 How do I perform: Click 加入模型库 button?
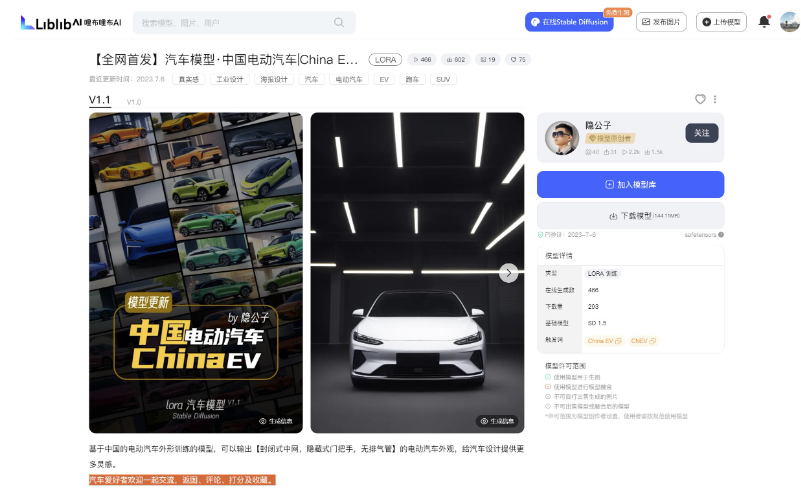pos(630,184)
